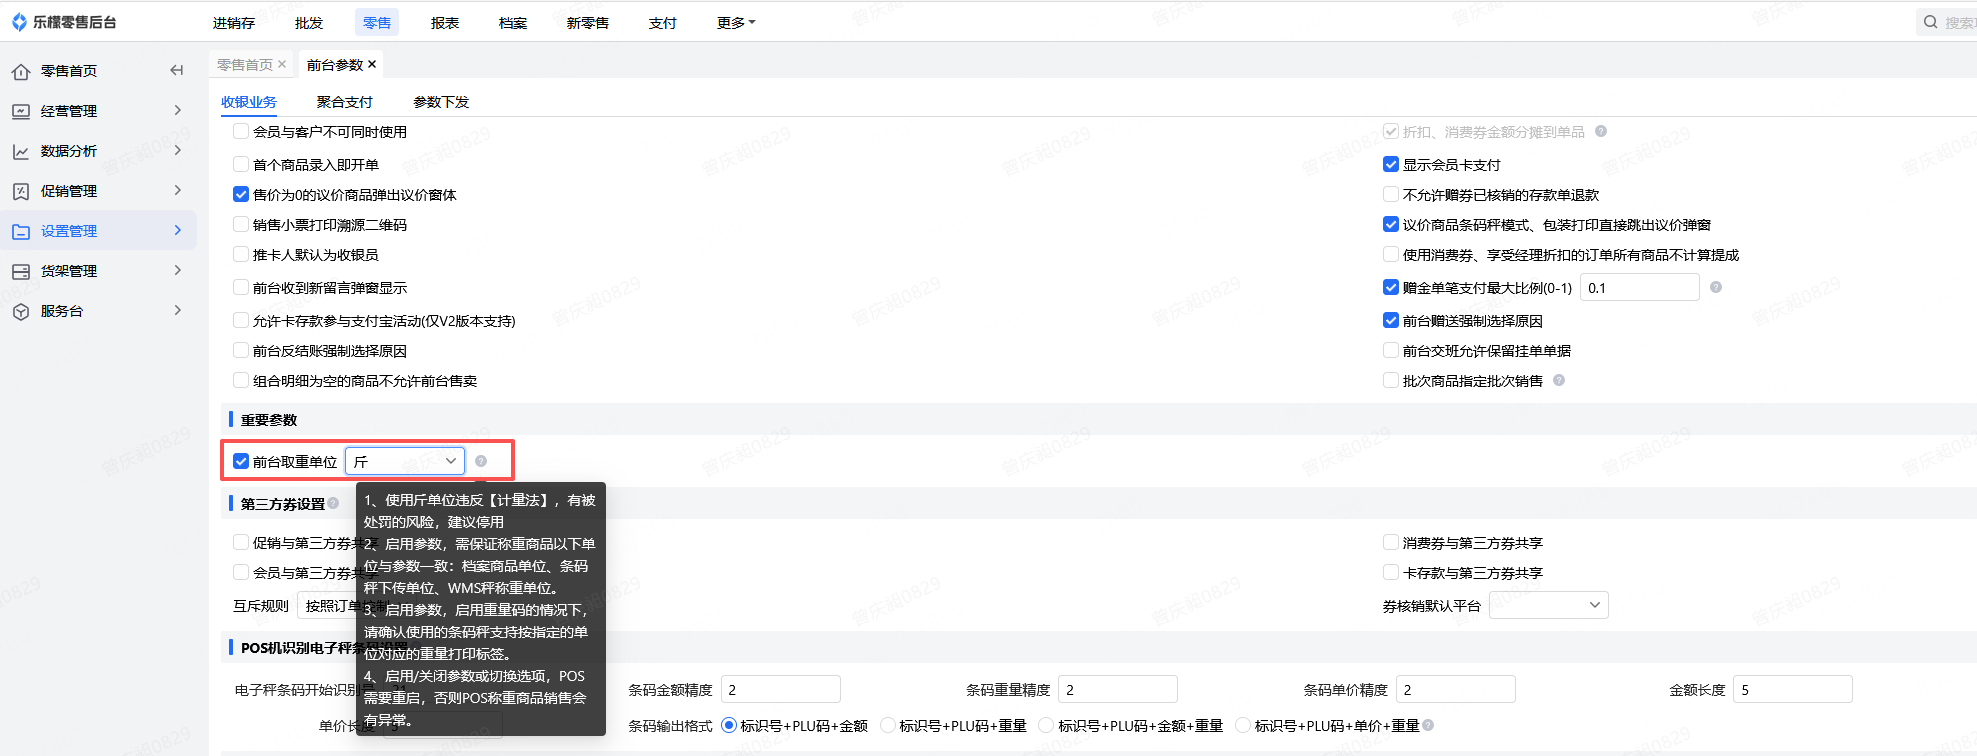Uncheck 售价为0的议价商品弹出议价窗体

241,194
